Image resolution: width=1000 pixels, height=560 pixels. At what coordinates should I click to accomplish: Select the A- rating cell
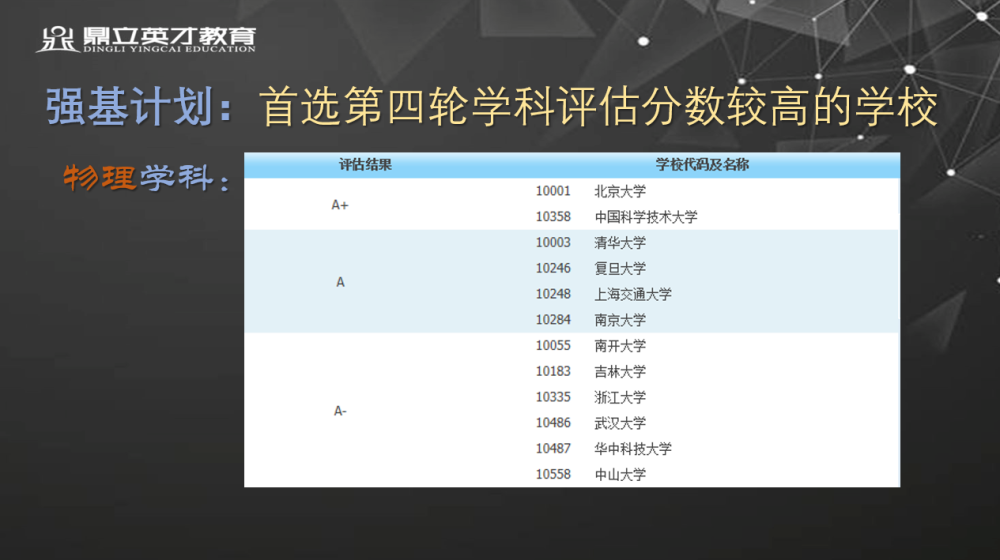pyautogui.click(x=340, y=411)
